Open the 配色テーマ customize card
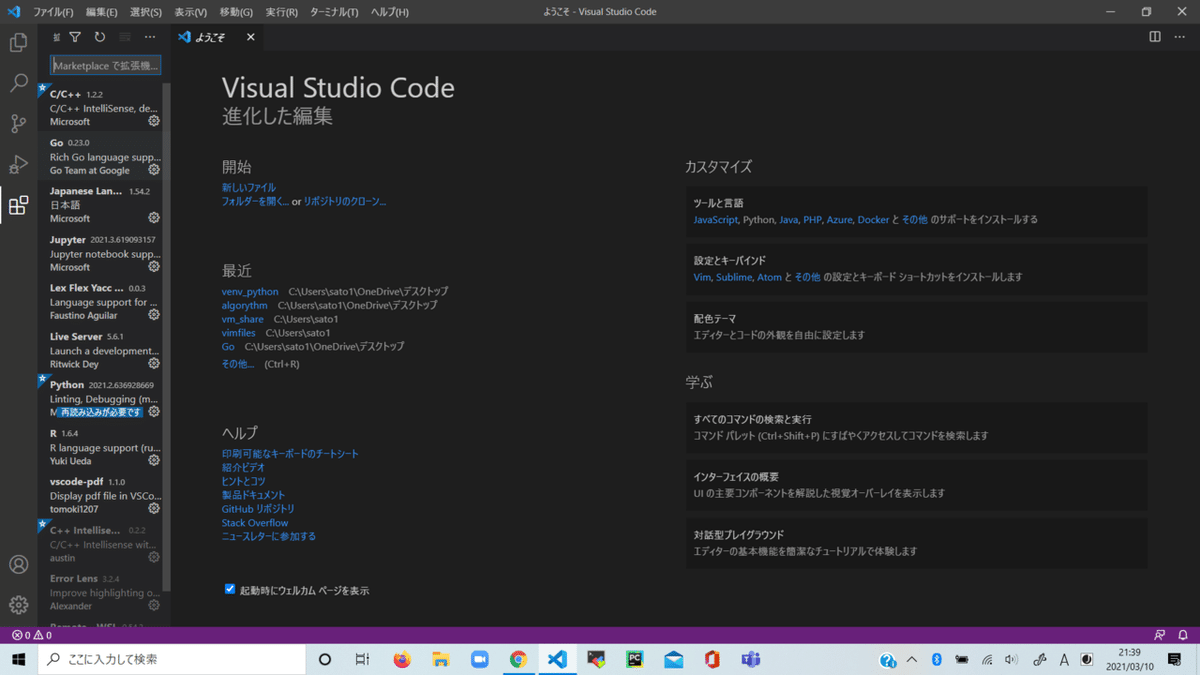 pos(916,326)
